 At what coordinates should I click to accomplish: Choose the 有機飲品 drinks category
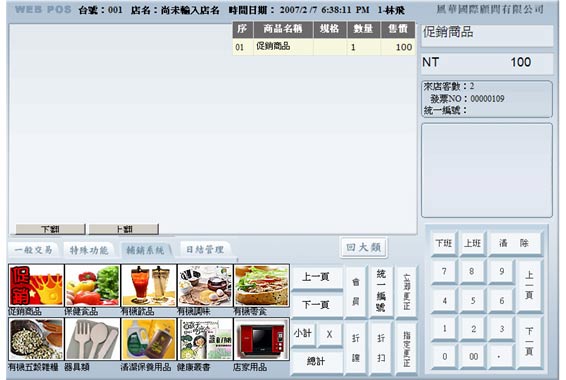click(149, 285)
